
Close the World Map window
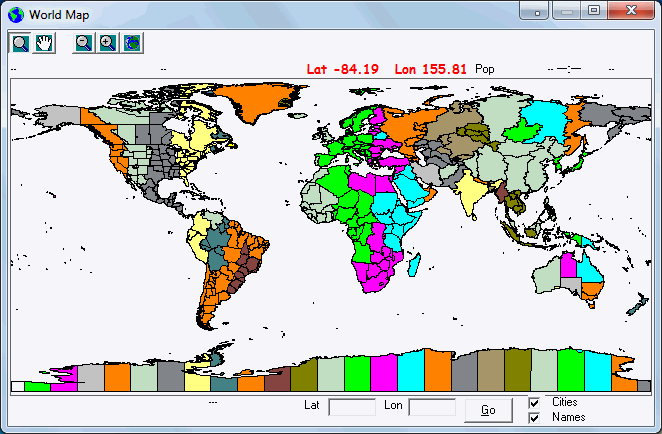tap(631, 11)
